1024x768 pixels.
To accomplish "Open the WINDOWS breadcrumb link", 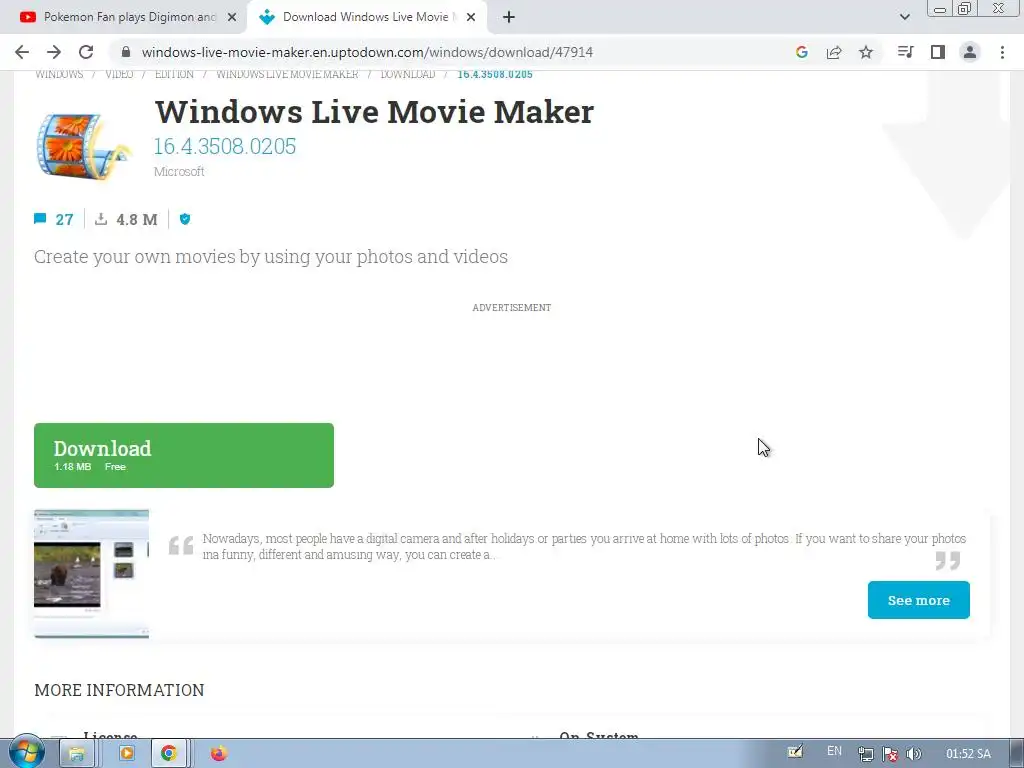I will tap(59, 74).
